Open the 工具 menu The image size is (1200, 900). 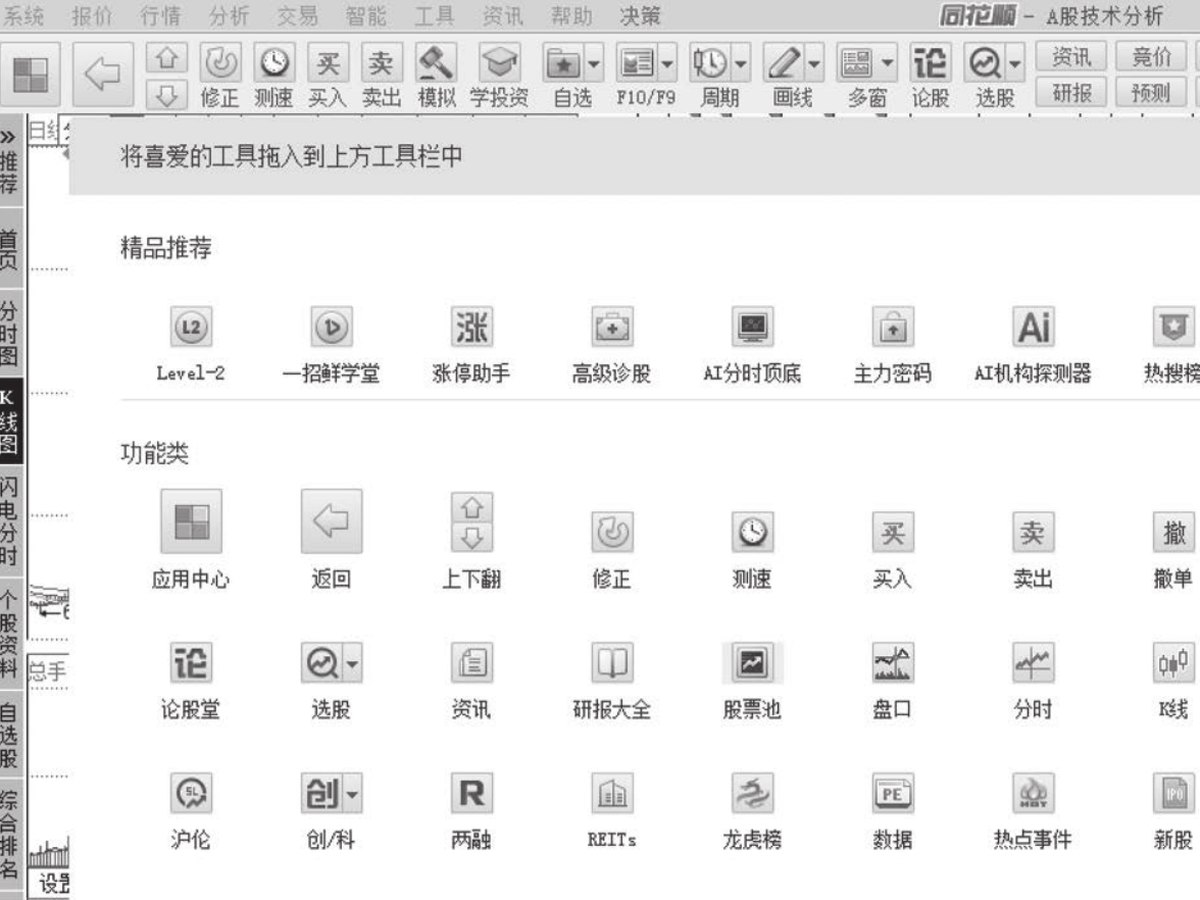tap(434, 16)
